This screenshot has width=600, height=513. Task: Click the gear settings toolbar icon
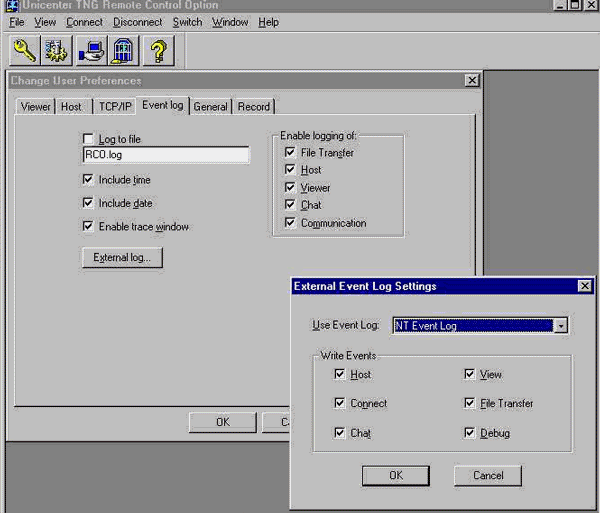(56, 50)
